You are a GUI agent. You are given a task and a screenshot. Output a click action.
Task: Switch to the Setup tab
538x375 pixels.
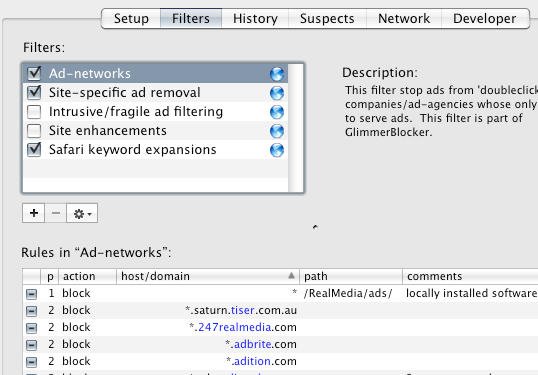point(131,19)
